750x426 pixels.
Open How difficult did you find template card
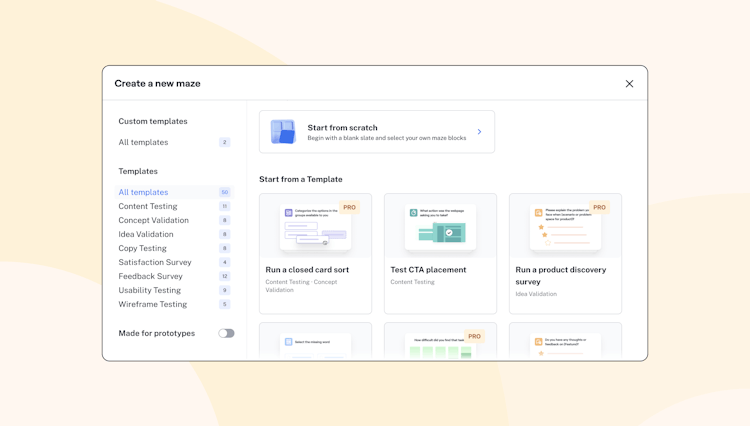pyautogui.click(x=440, y=341)
